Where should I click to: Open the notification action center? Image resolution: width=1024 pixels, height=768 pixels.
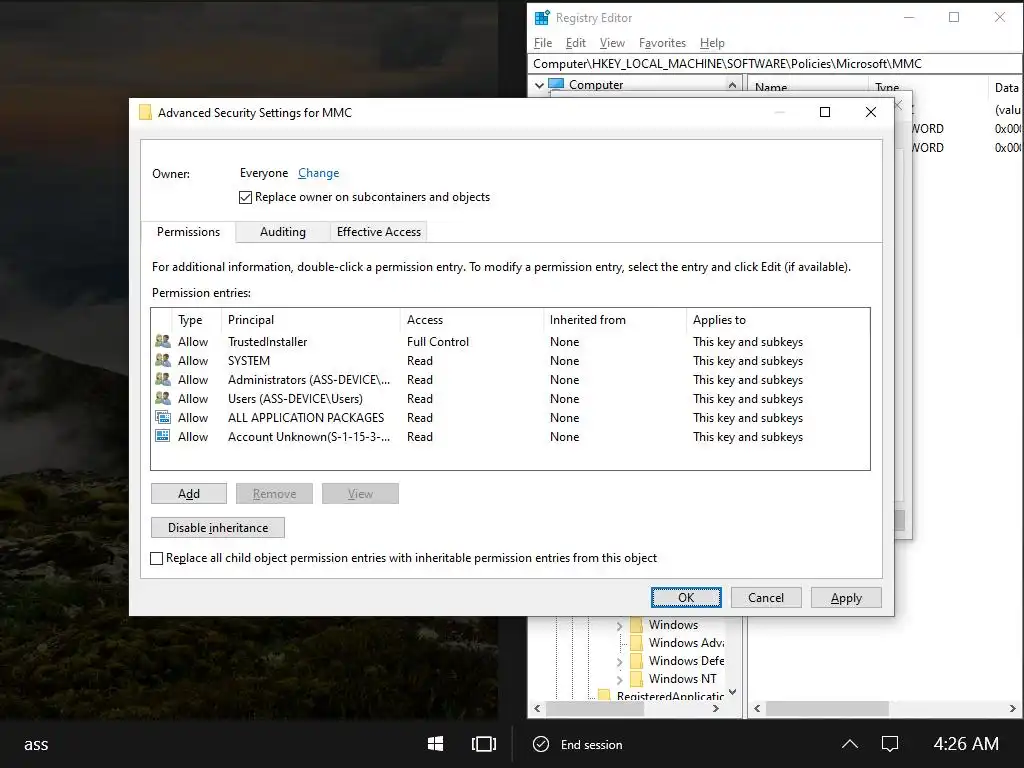point(889,744)
